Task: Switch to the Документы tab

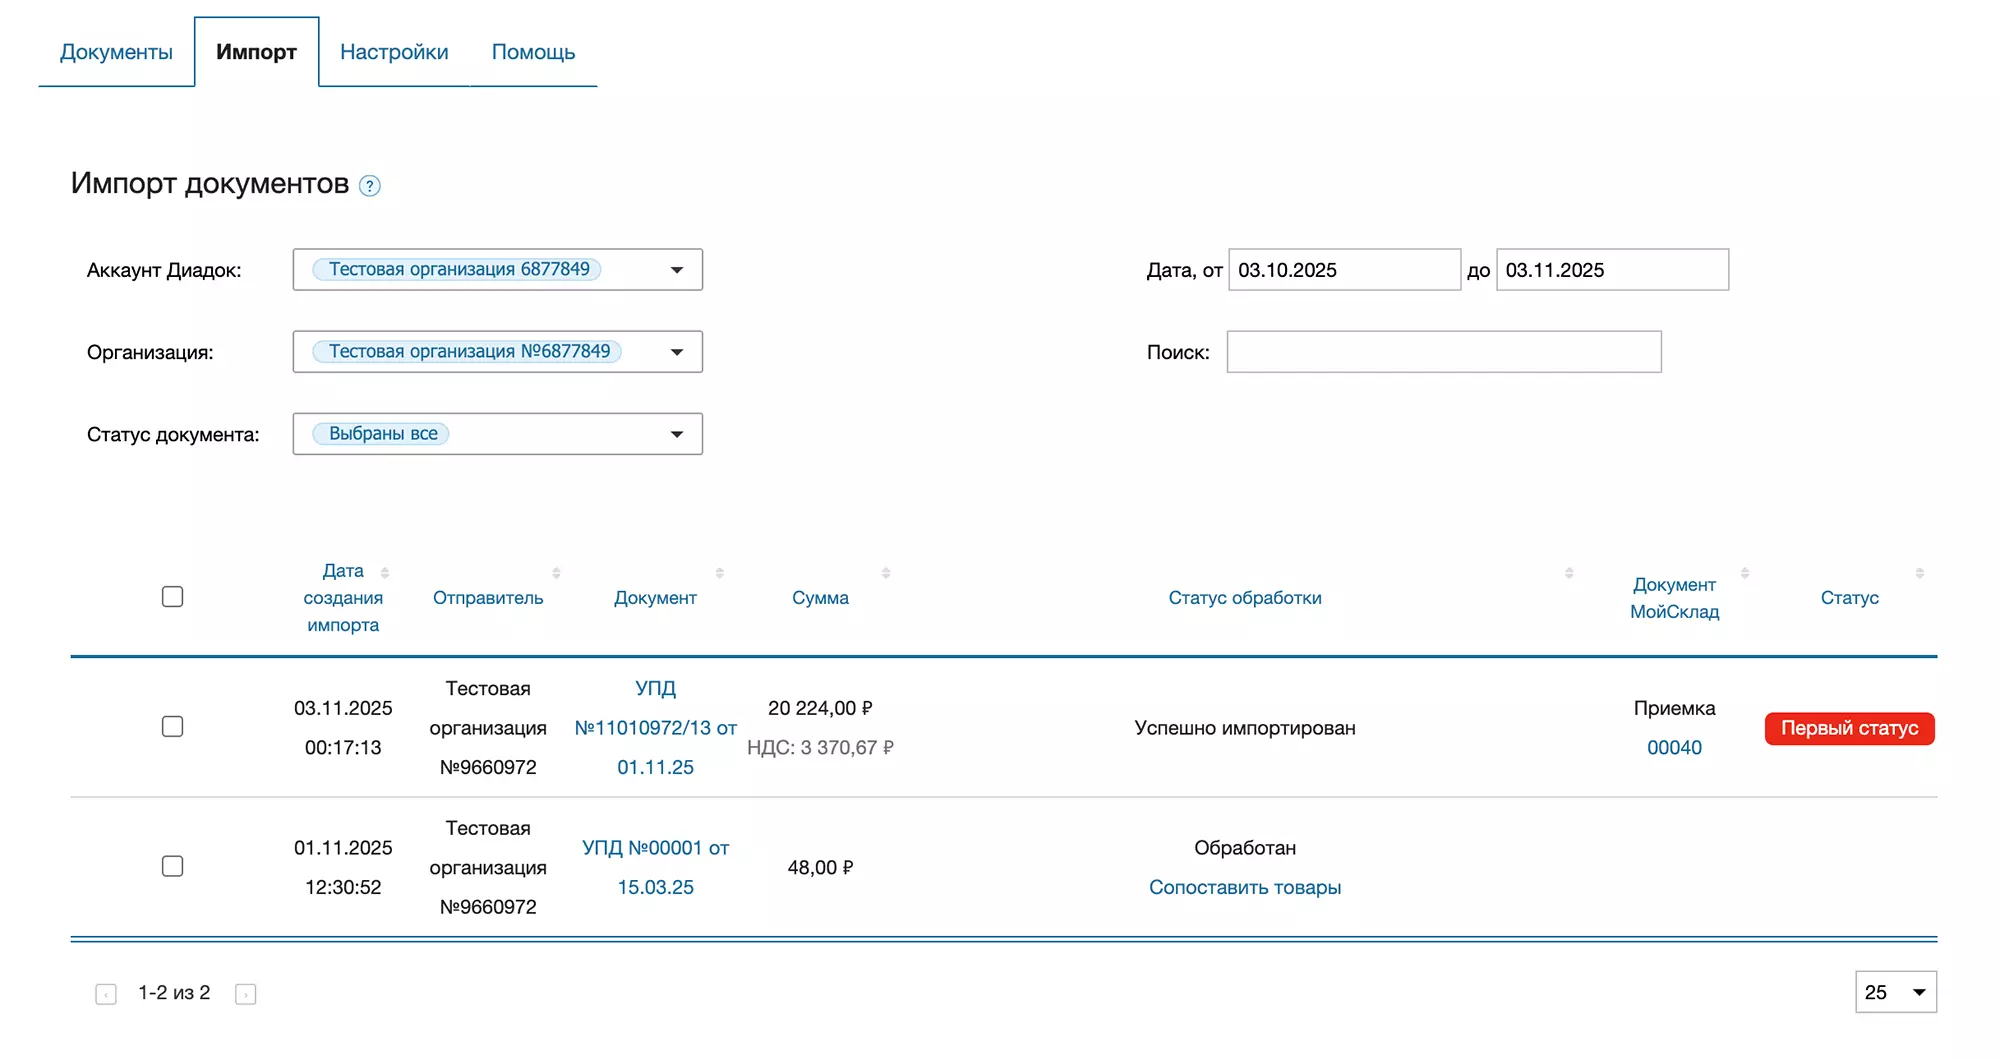Action: pos(116,52)
